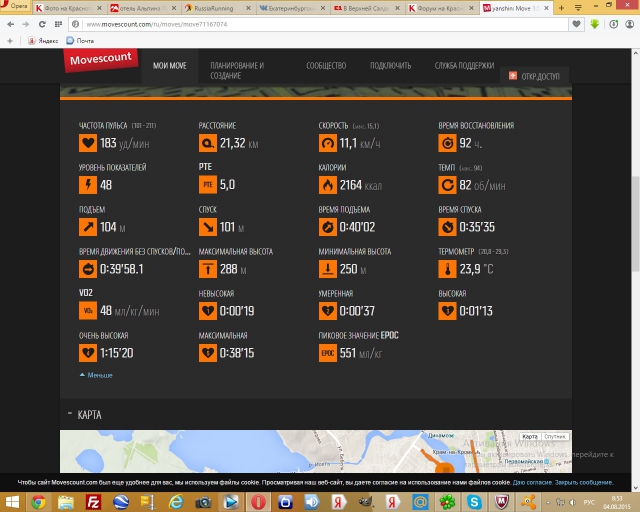Switch to the Фото на Красног browser tab
640x512 pixels.
pyautogui.click(x=67, y=8)
